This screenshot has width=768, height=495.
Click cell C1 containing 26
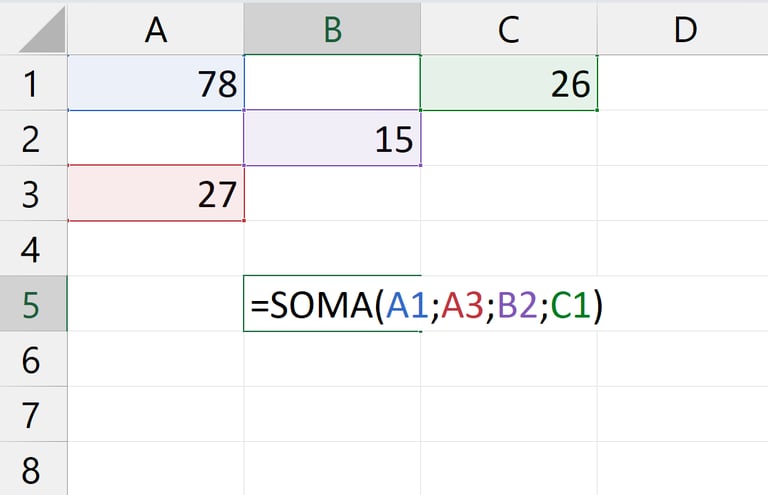(x=508, y=84)
